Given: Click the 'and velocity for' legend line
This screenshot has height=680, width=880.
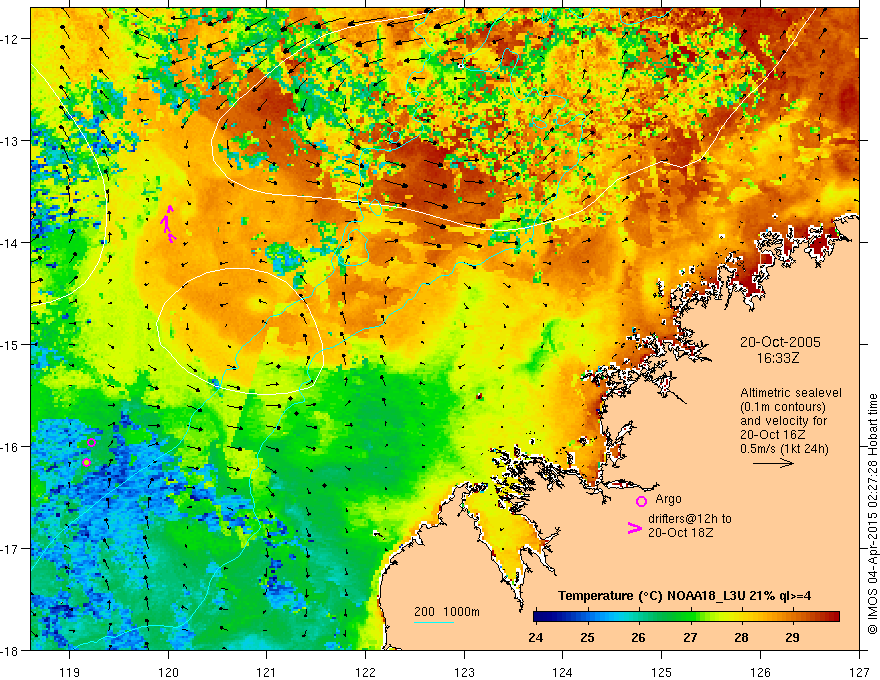Looking at the screenshot, I should pos(783,421).
